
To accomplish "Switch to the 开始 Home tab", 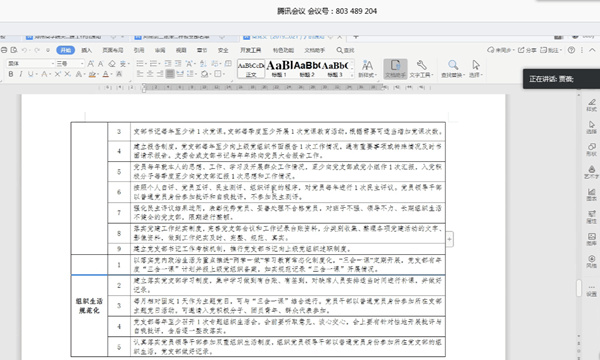I will click(x=65, y=50).
